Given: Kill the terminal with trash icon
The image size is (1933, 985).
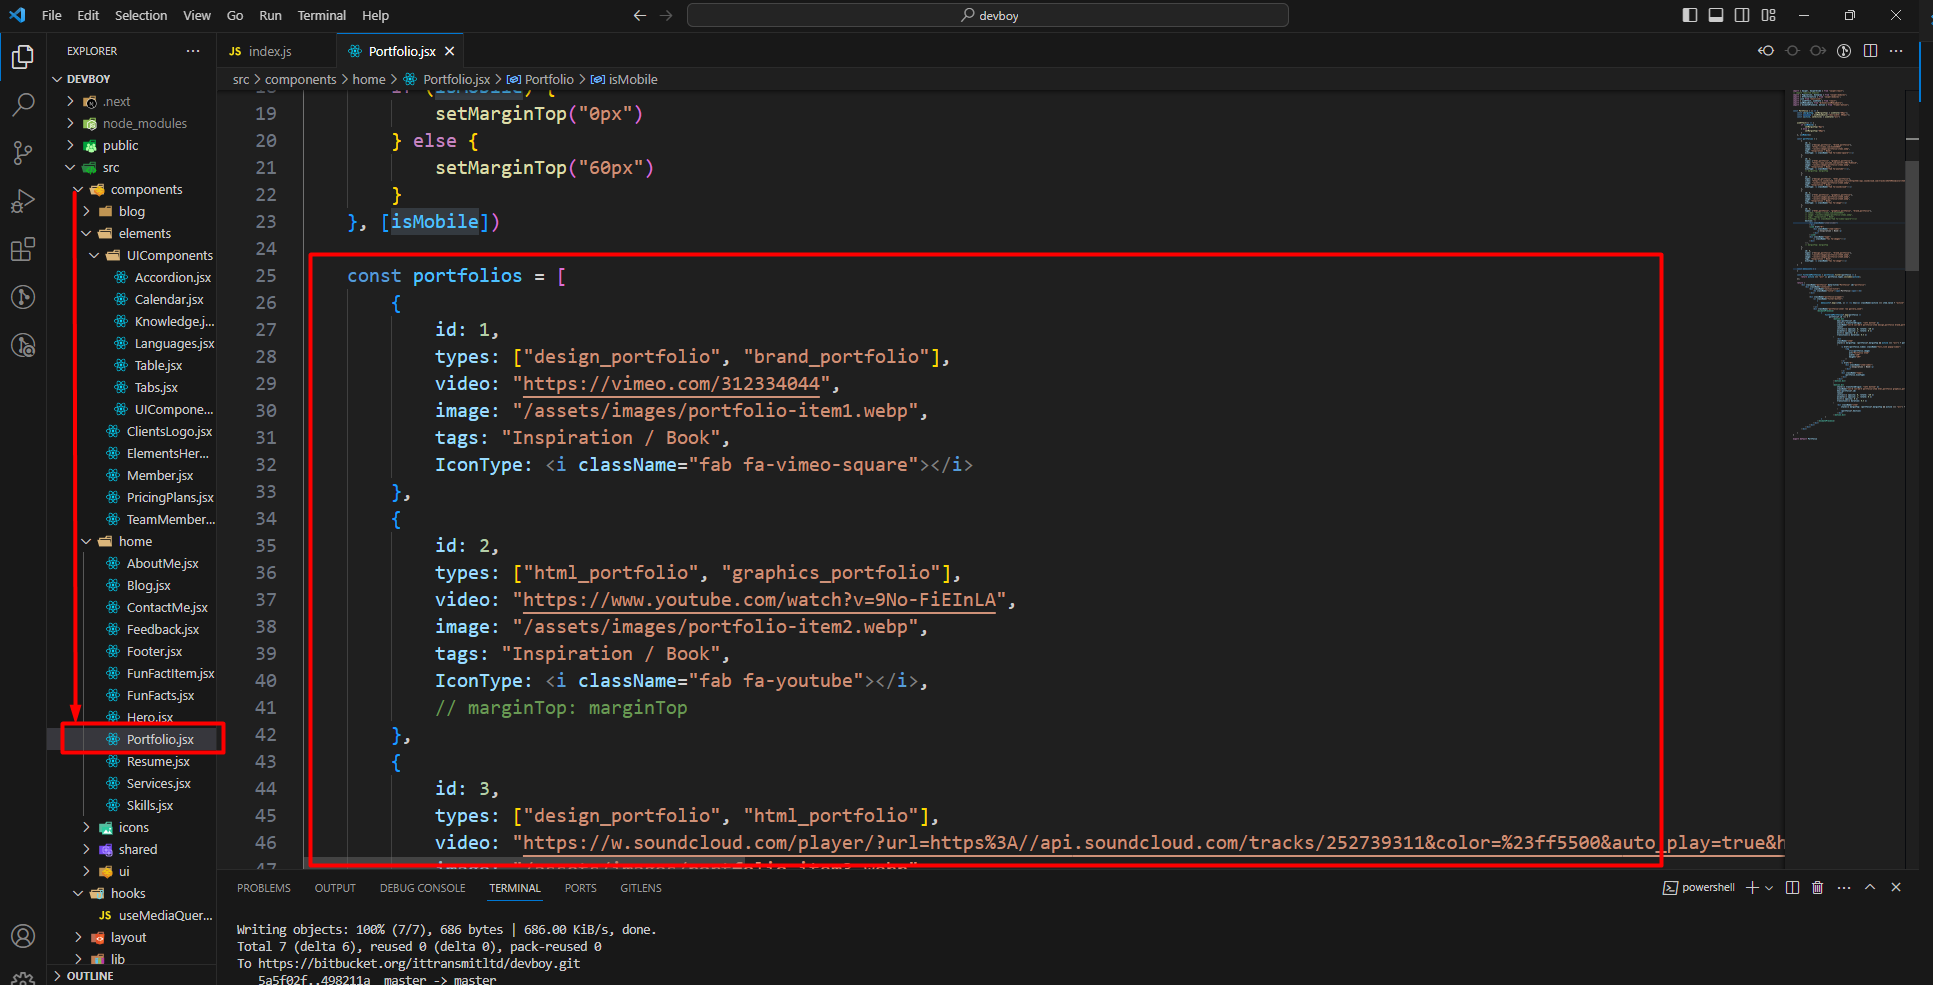Looking at the screenshot, I should 1817,888.
